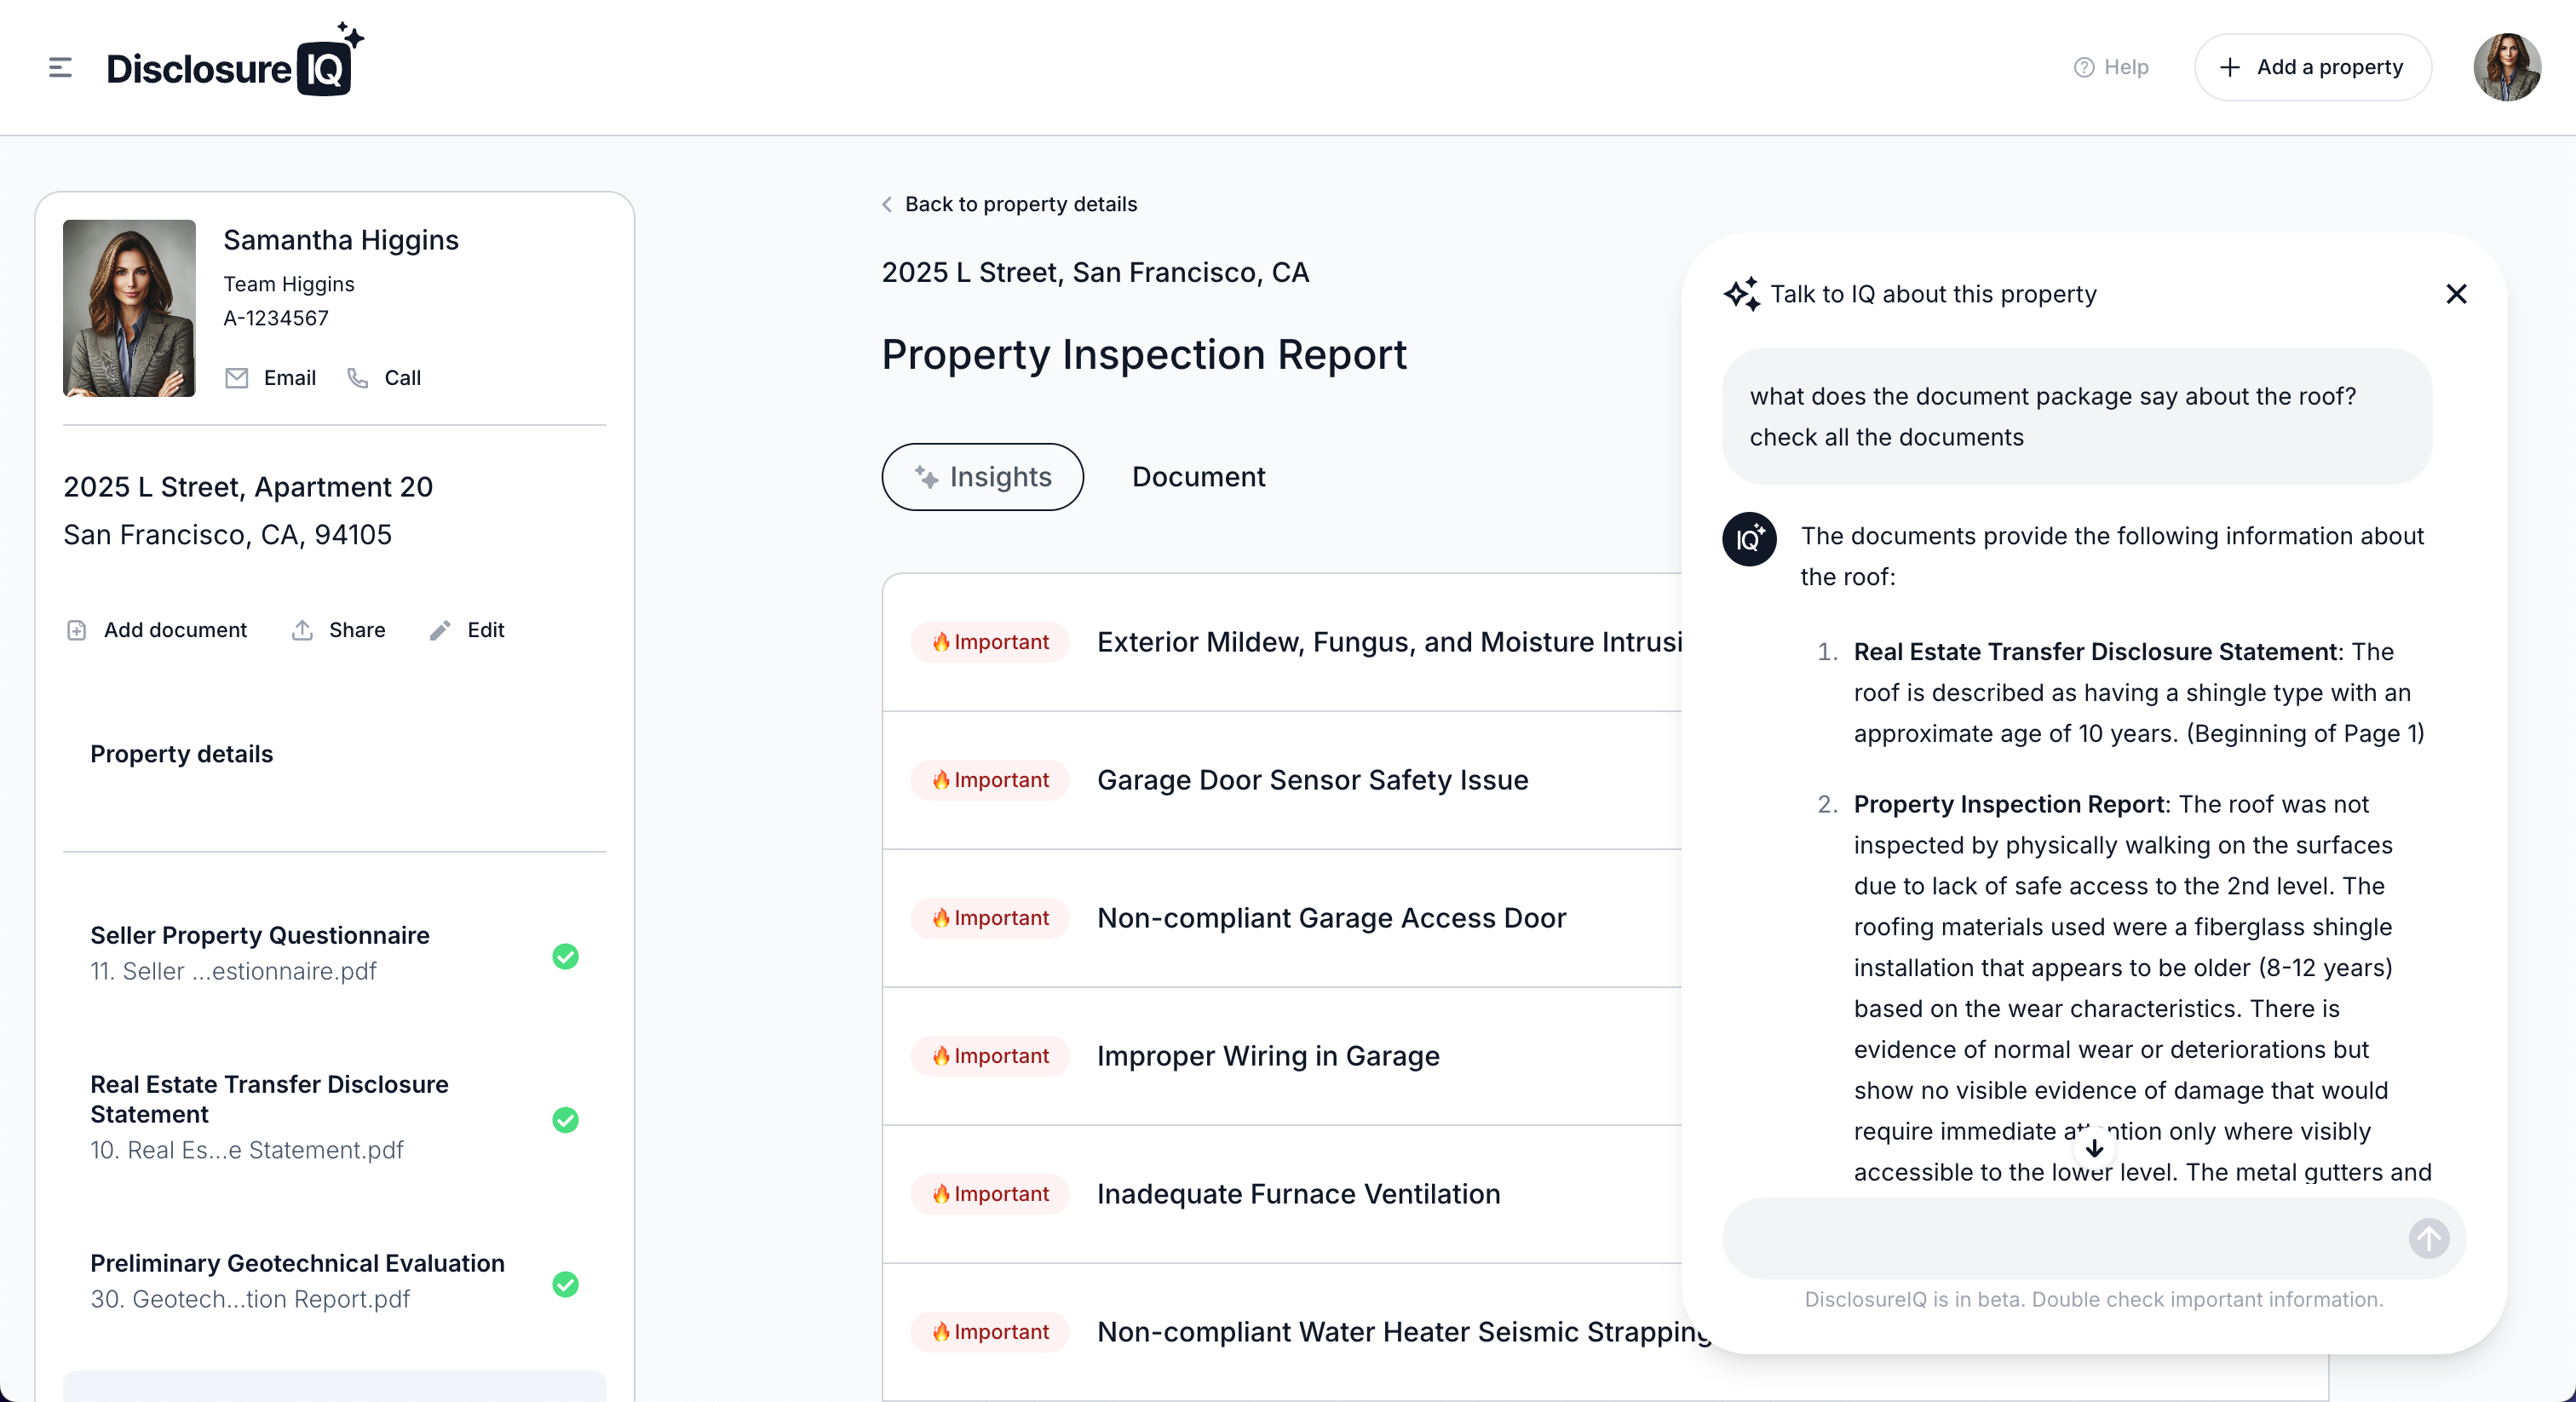This screenshot has width=2576, height=1402.
Task: Click the user question chat bubble
Action: tap(2077, 417)
